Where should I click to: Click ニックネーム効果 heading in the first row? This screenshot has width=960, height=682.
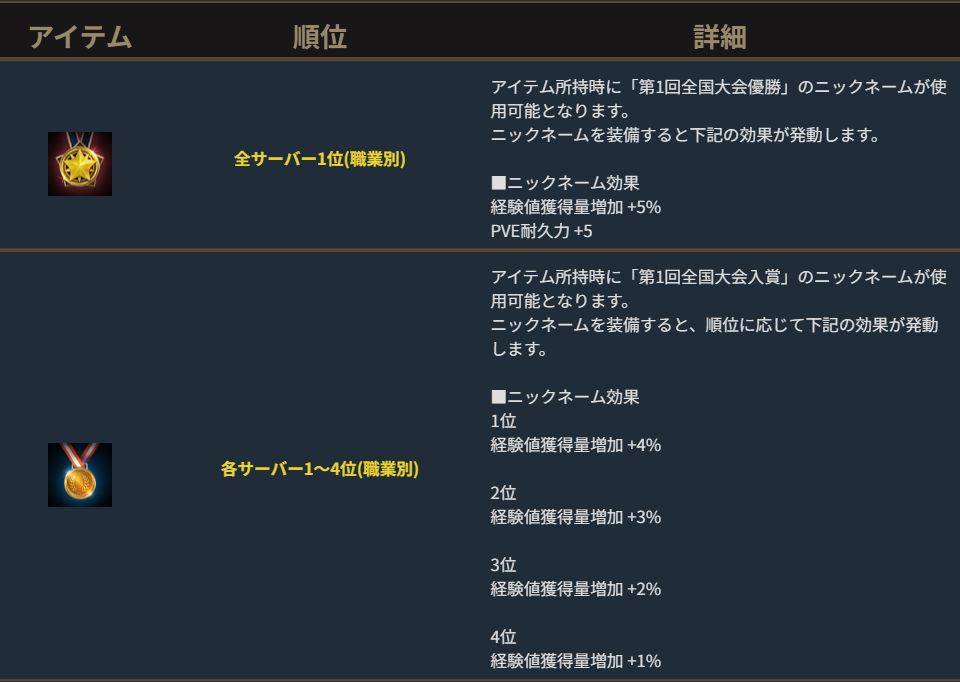(565, 183)
